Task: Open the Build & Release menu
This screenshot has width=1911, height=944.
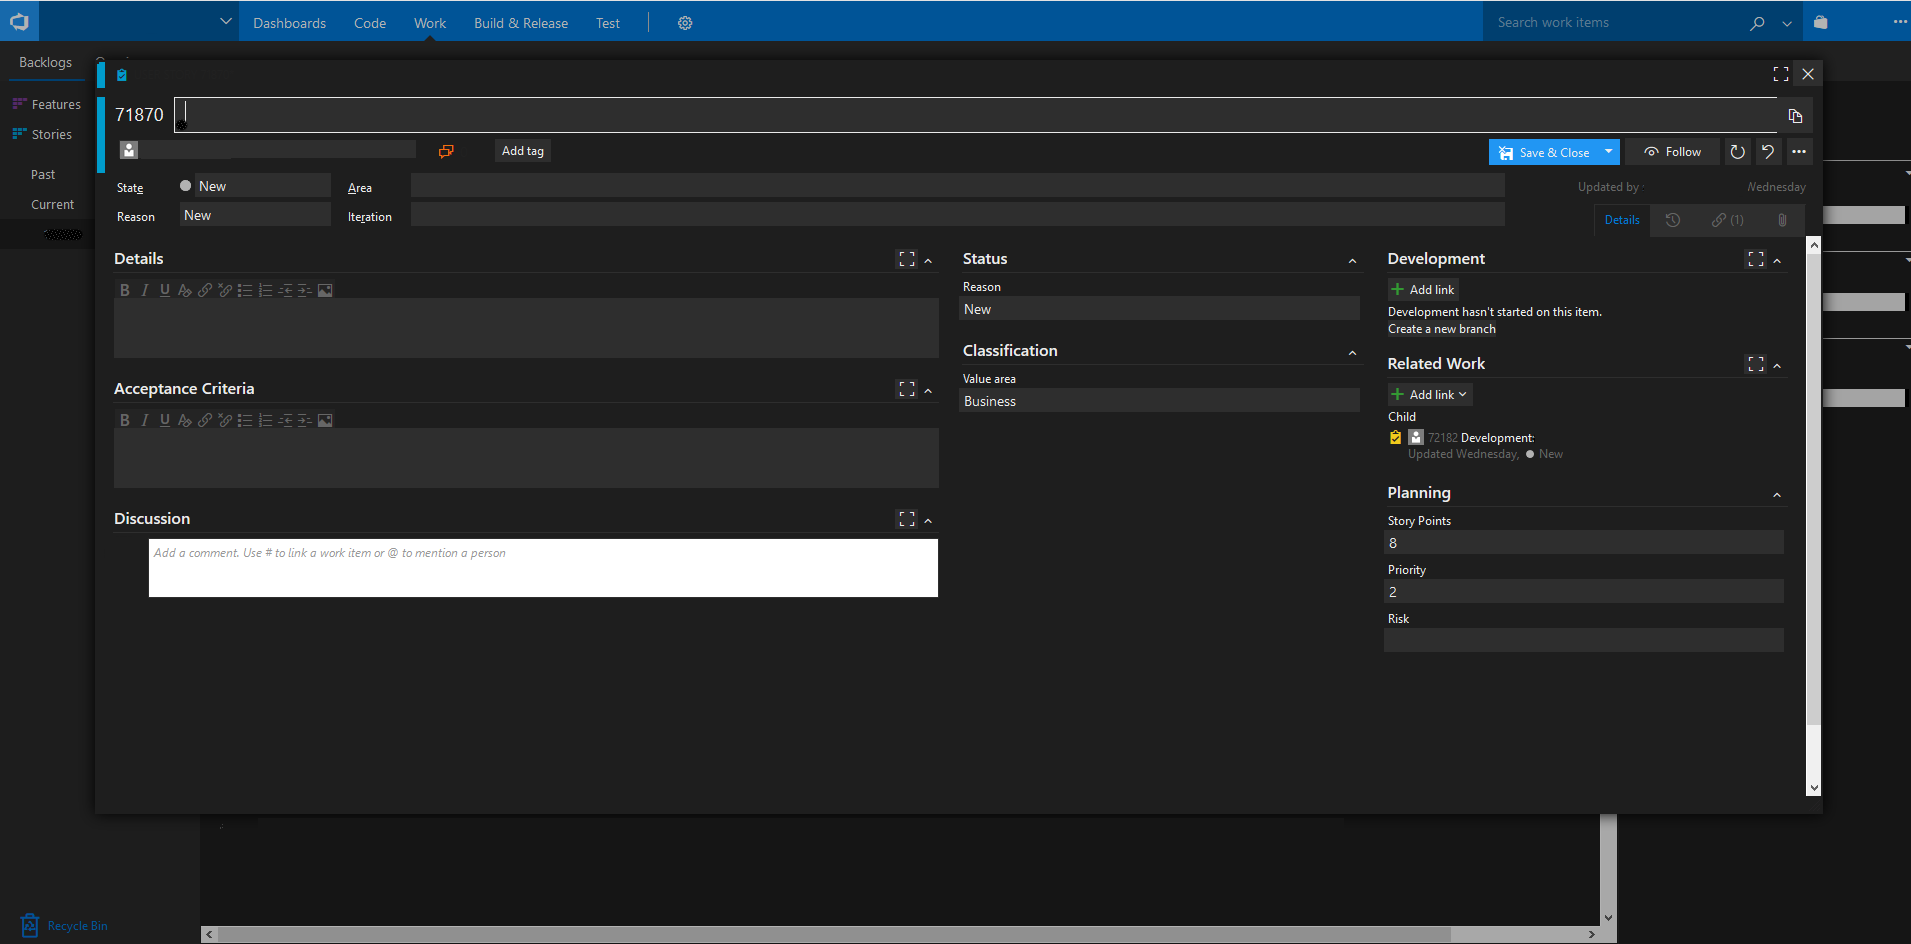Action: point(520,23)
